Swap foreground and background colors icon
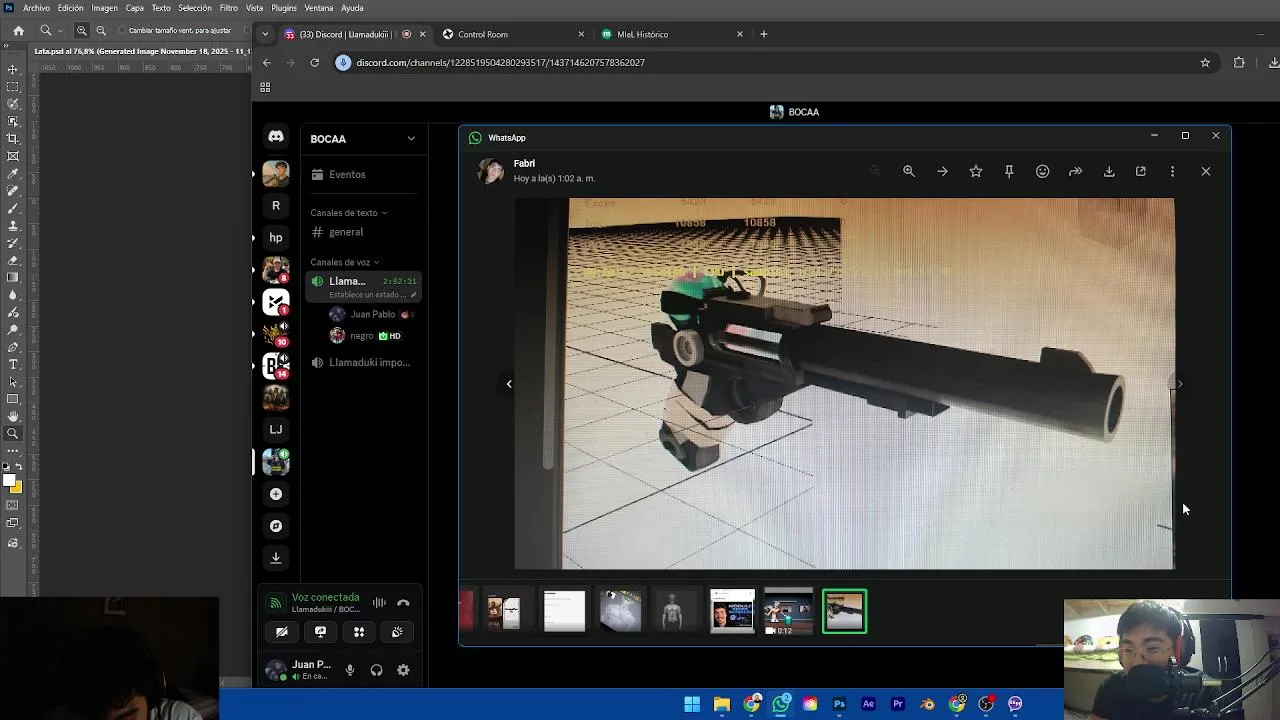Viewport: 1280px width, 720px height. coord(20,467)
